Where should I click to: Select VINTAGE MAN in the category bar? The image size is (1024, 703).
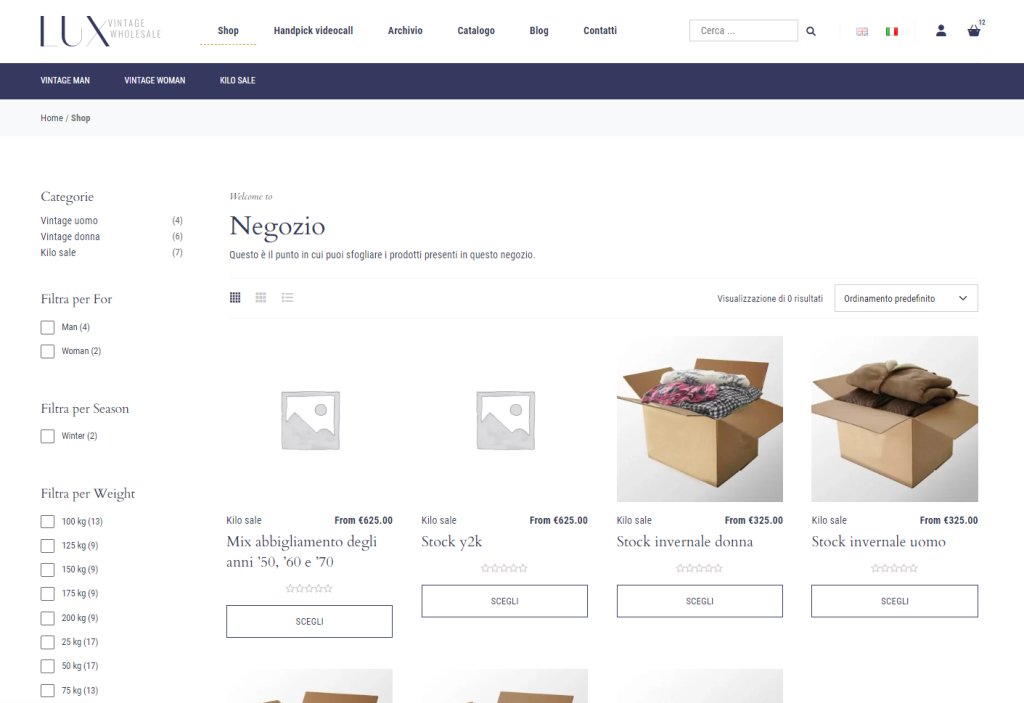click(65, 80)
